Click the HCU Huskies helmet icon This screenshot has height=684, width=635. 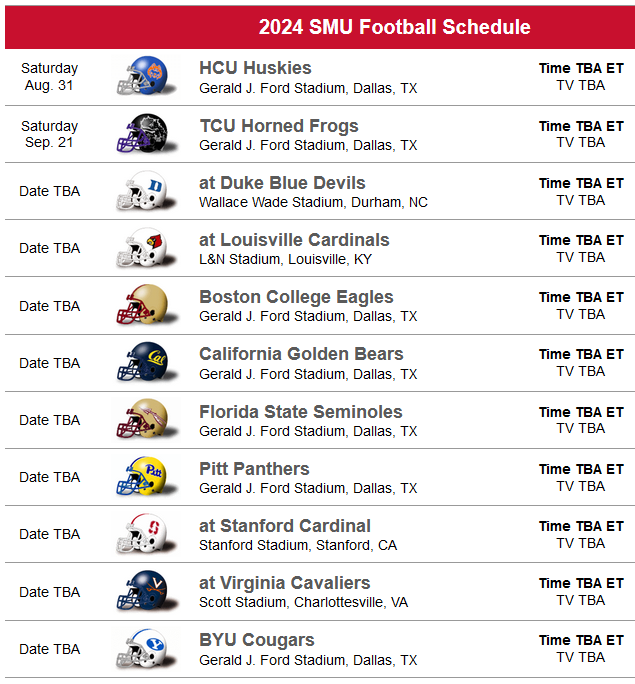[x=146, y=76]
